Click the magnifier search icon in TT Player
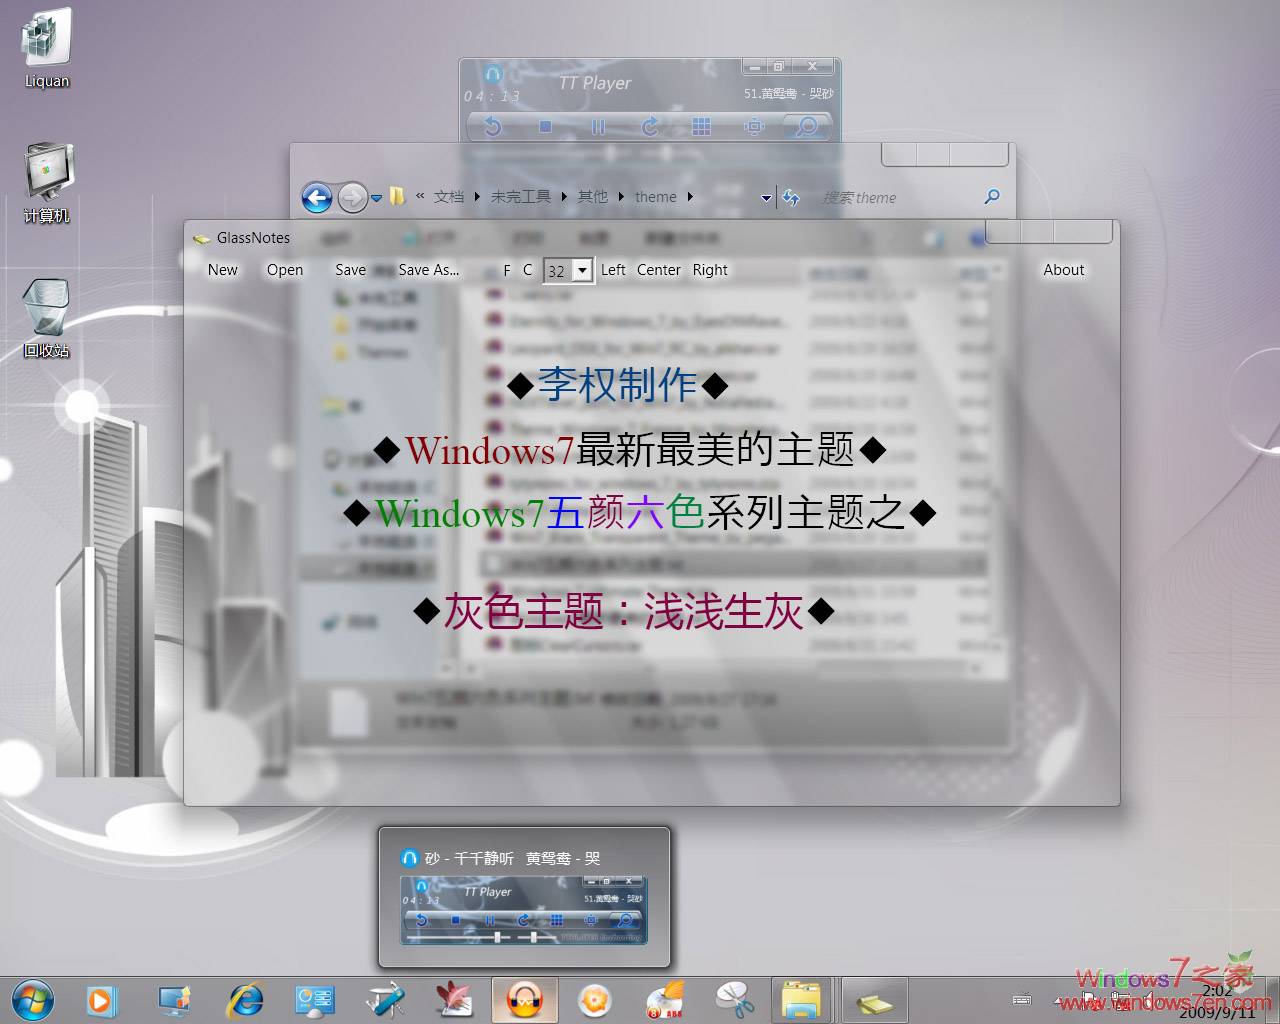 (806, 126)
